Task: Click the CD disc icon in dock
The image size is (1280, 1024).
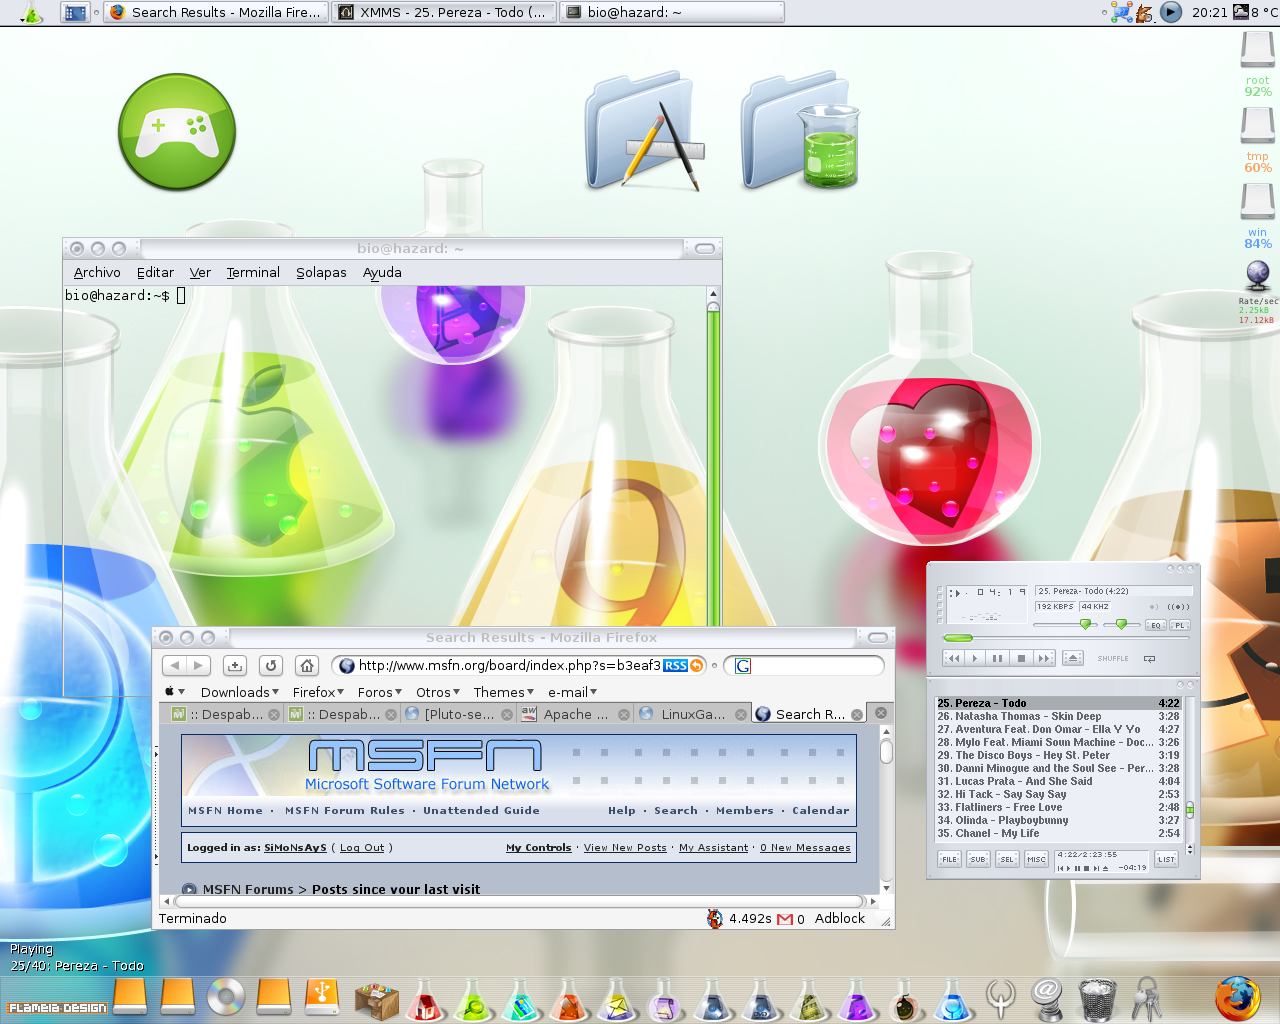Action: [x=226, y=997]
